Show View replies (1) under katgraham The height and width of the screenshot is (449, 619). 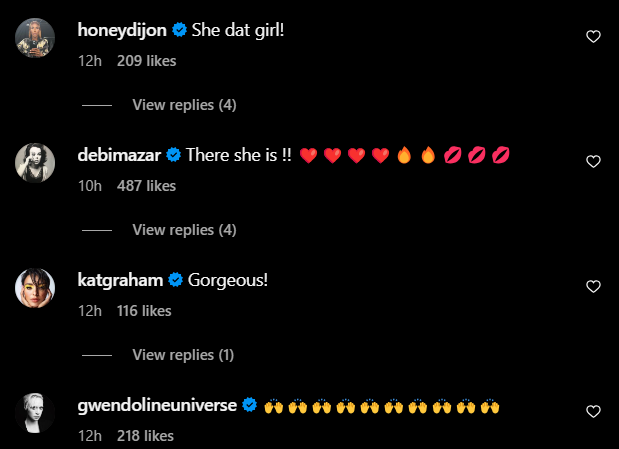point(183,355)
